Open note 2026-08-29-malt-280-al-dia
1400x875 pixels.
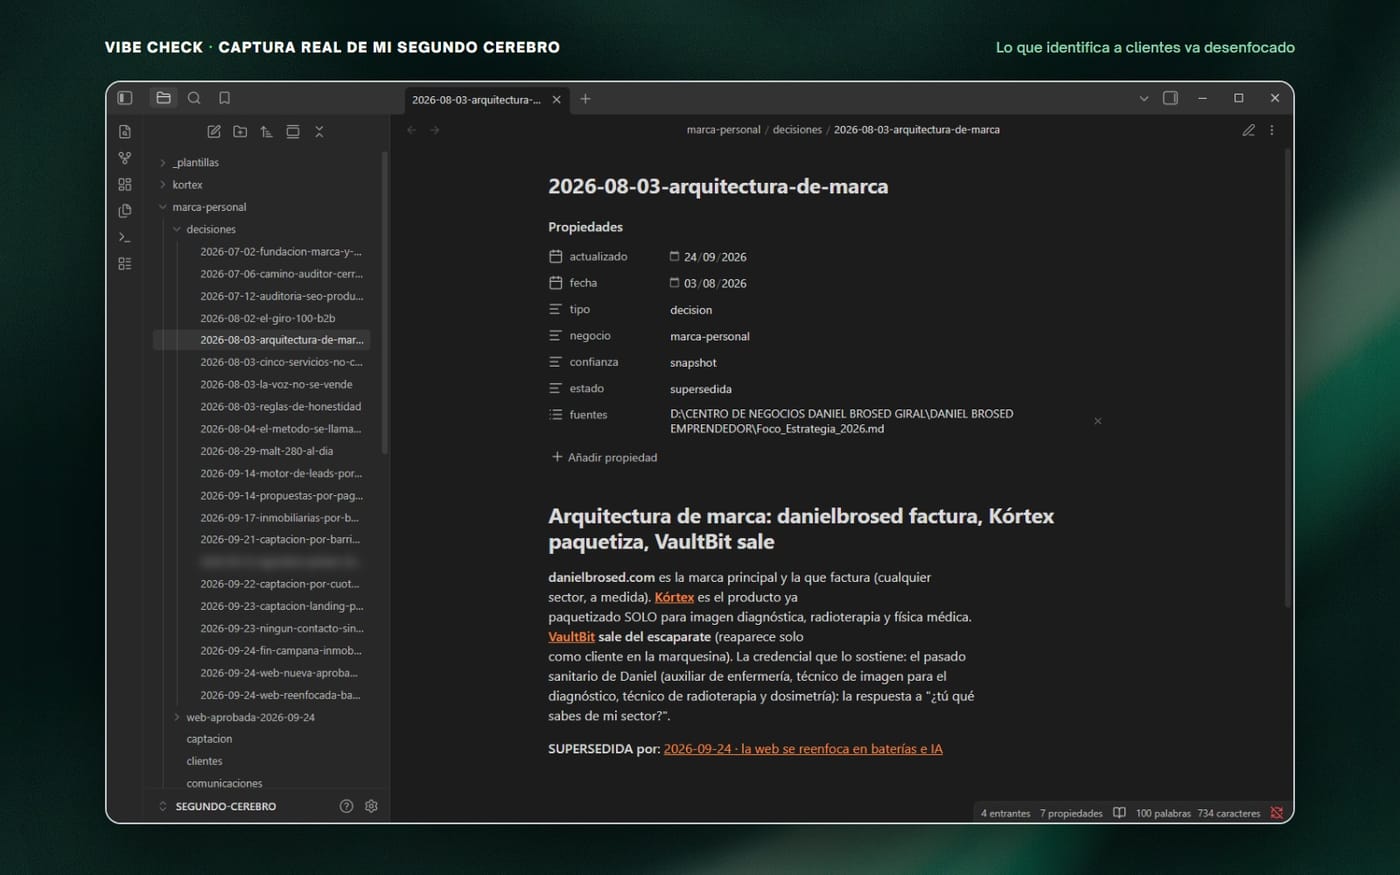click(266, 451)
